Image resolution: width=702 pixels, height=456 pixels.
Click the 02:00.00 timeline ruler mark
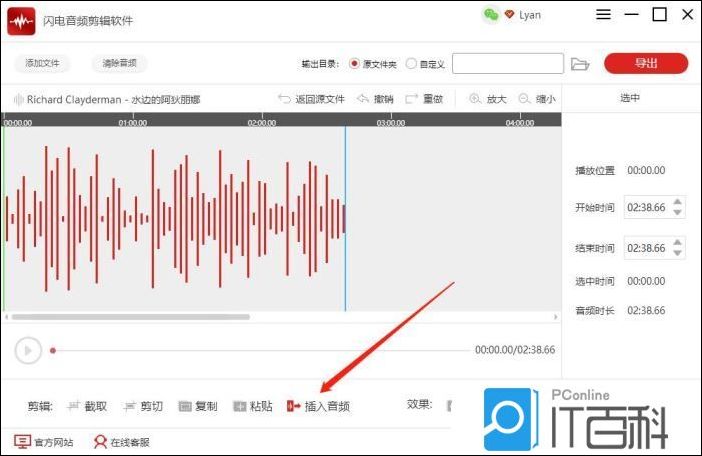click(262, 122)
